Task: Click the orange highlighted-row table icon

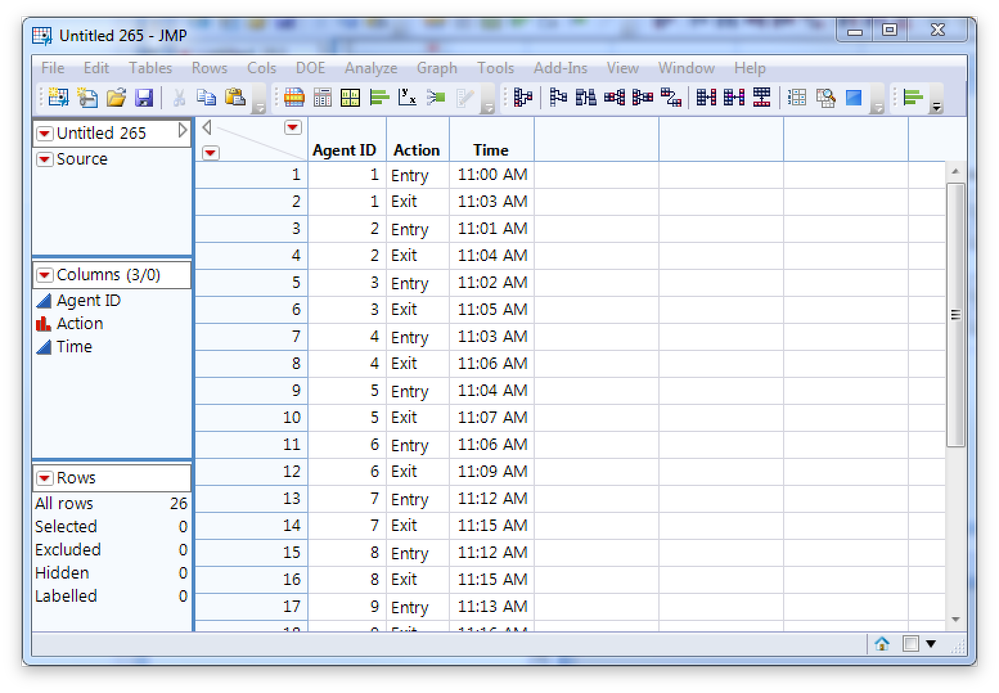Action: pyautogui.click(x=294, y=97)
